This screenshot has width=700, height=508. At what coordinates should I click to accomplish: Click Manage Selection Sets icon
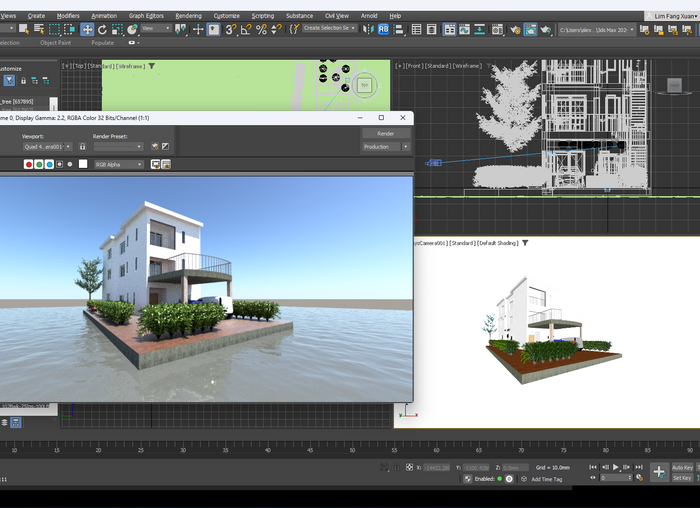coord(294,29)
